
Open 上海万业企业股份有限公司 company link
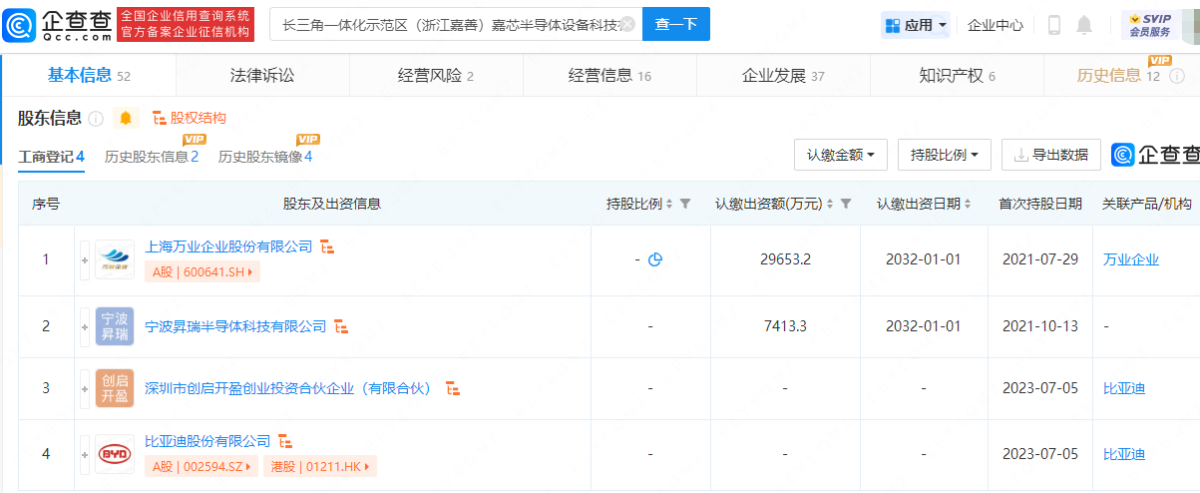[229, 246]
